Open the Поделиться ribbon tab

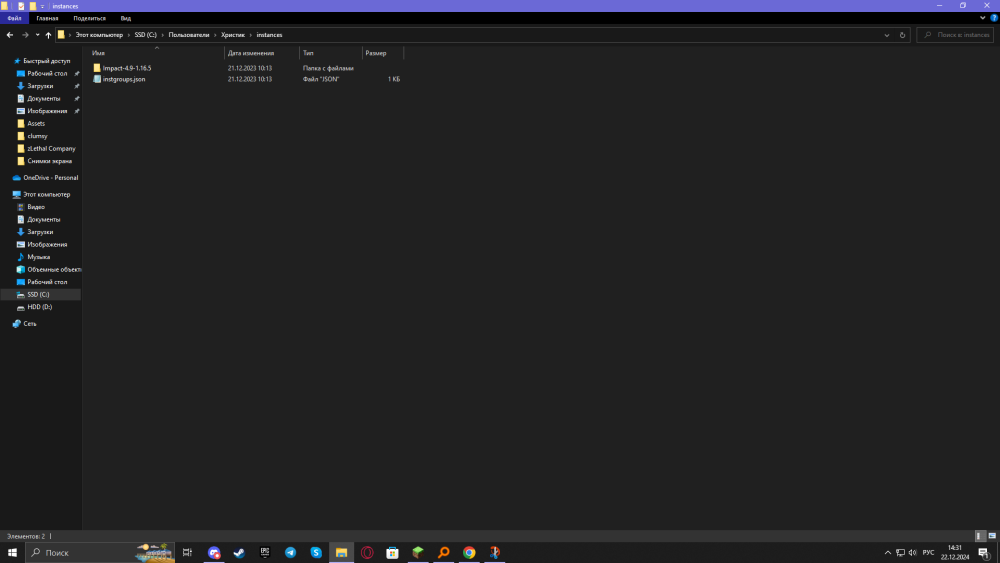pyautogui.click(x=89, y=18)
